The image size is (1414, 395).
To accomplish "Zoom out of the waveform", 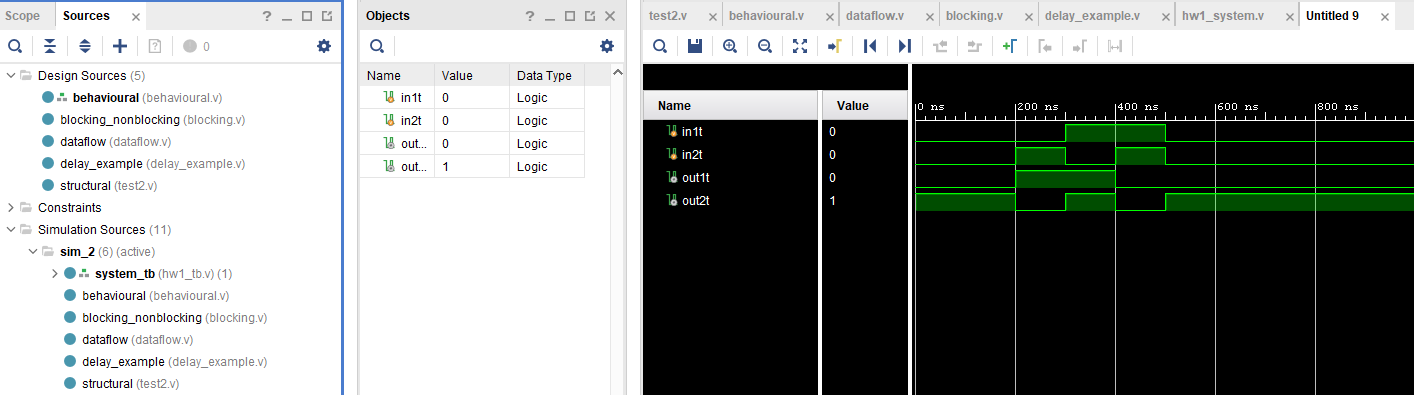I will pyautogui.click(x=765, y=46).
